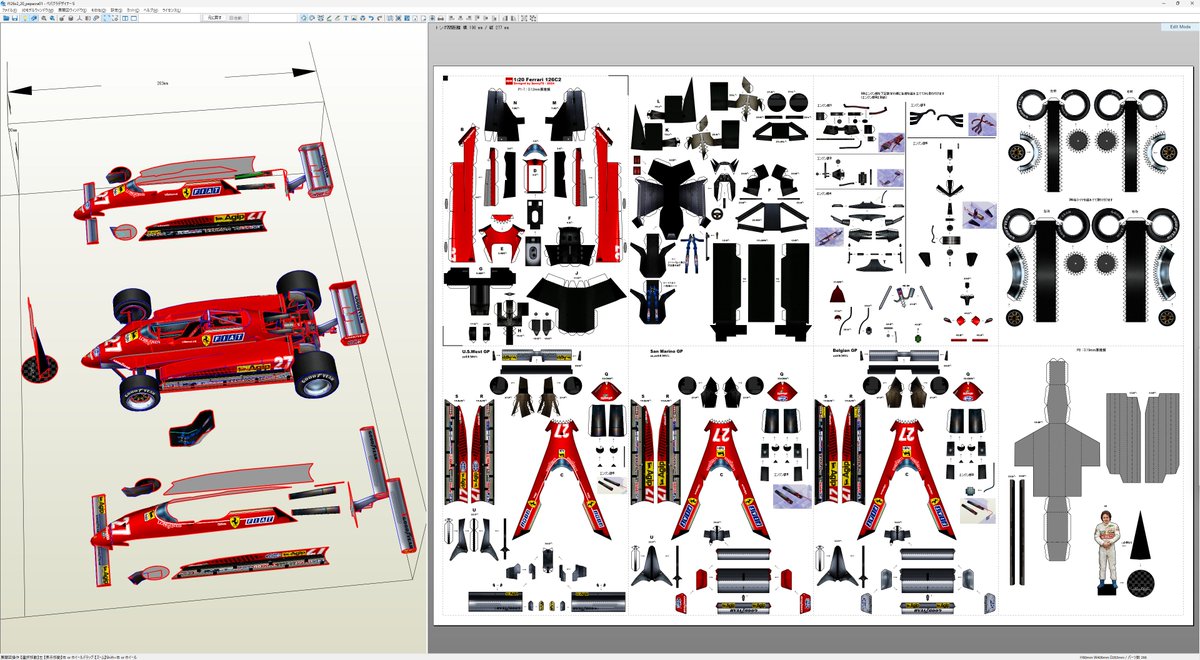The height and width of the screenshot is (660, 1200).
Task: Save the project with the disk icon
Action: 15,18
